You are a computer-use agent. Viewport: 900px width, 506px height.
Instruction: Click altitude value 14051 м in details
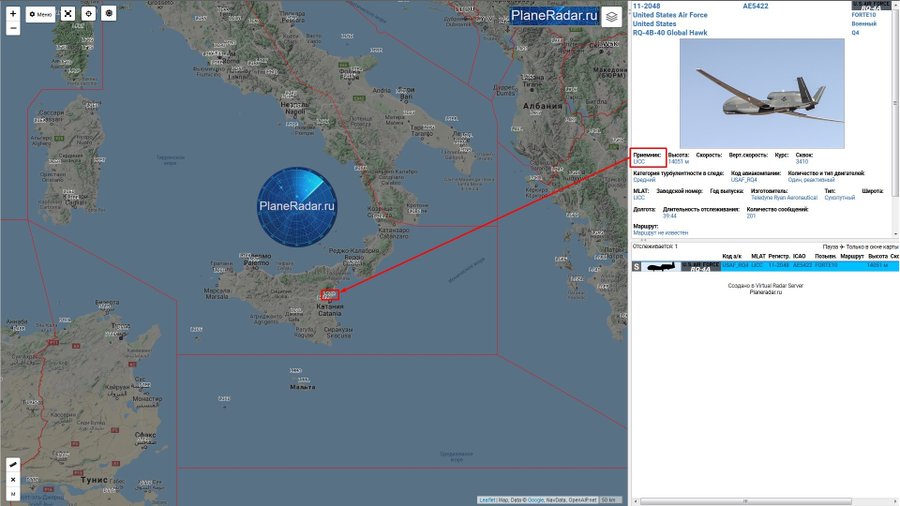678,162
